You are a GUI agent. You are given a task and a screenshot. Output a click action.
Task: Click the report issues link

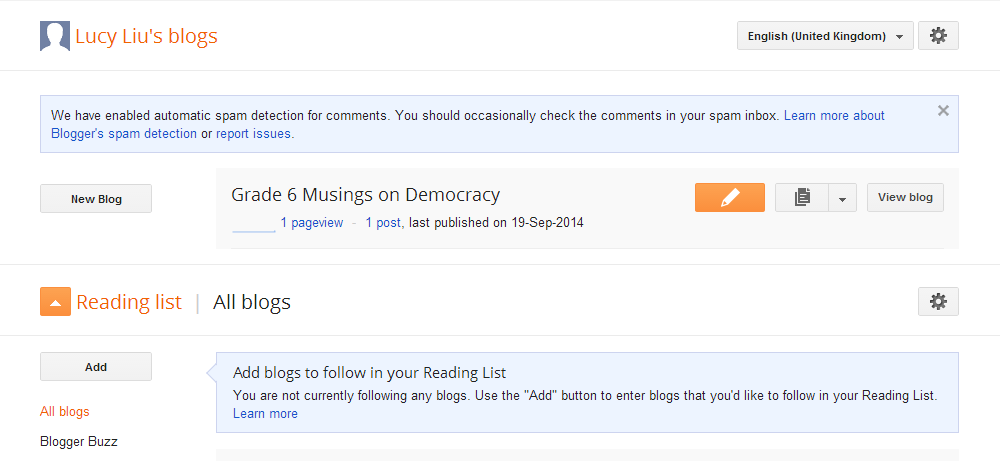coord(254,134)
